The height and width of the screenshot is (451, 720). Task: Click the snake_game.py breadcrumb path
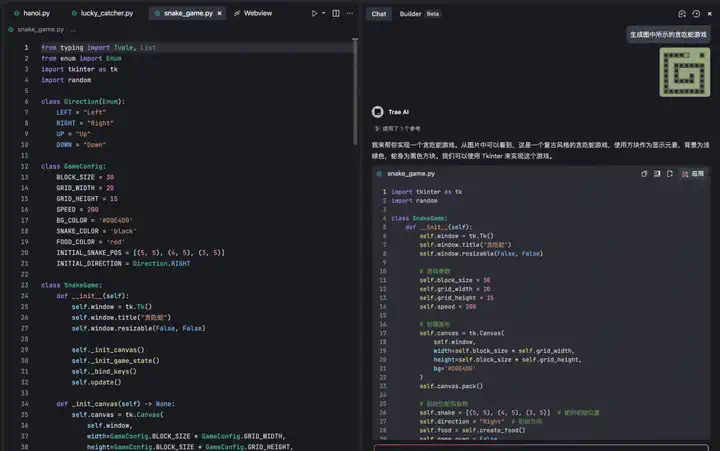point(40,29)
